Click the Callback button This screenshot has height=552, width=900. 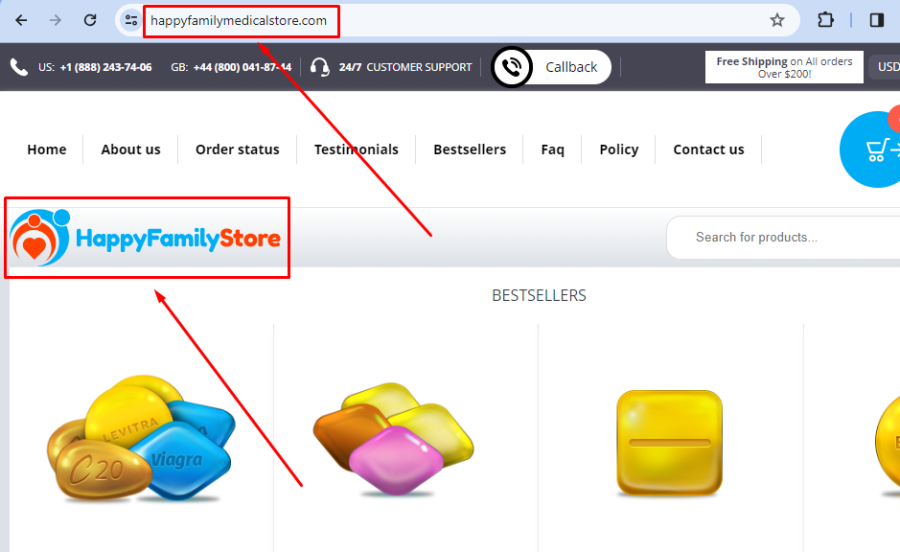(552, 67)
